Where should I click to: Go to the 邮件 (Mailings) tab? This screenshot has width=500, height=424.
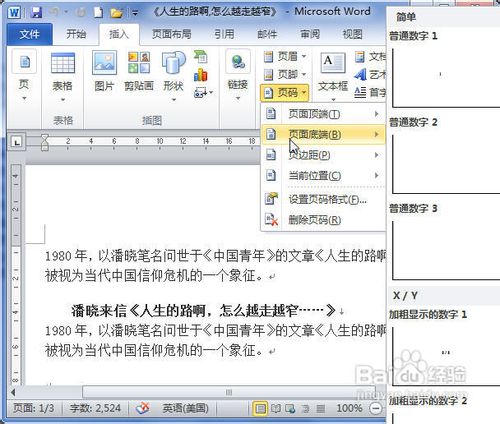click(x=267, y=34)
